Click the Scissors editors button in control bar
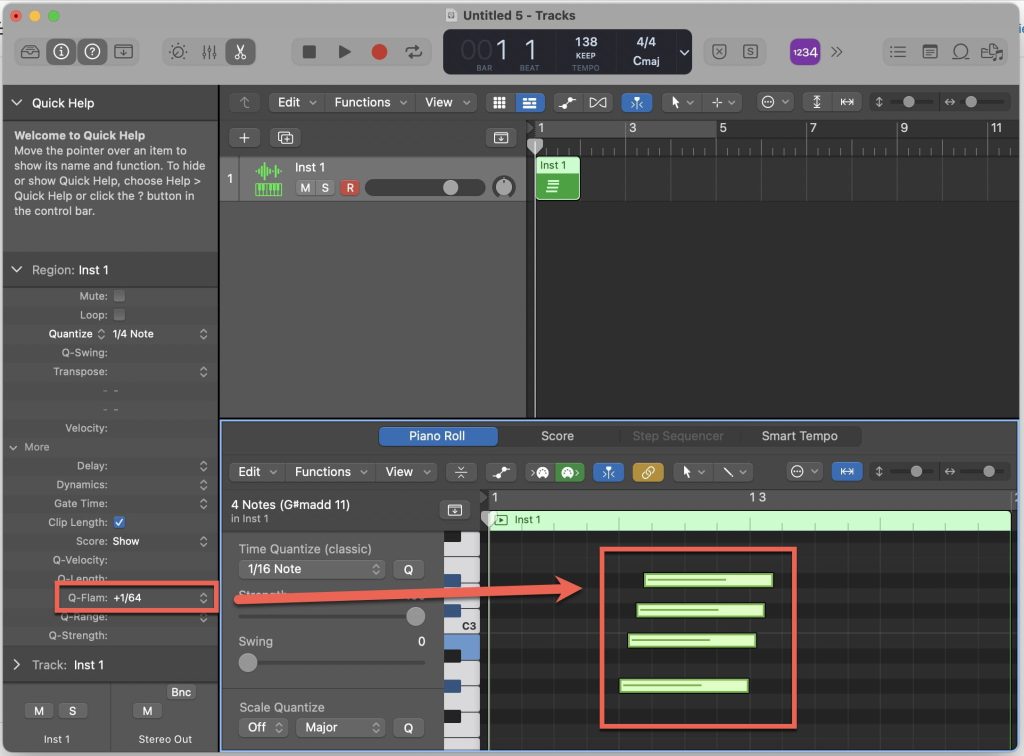 [239, 52]
